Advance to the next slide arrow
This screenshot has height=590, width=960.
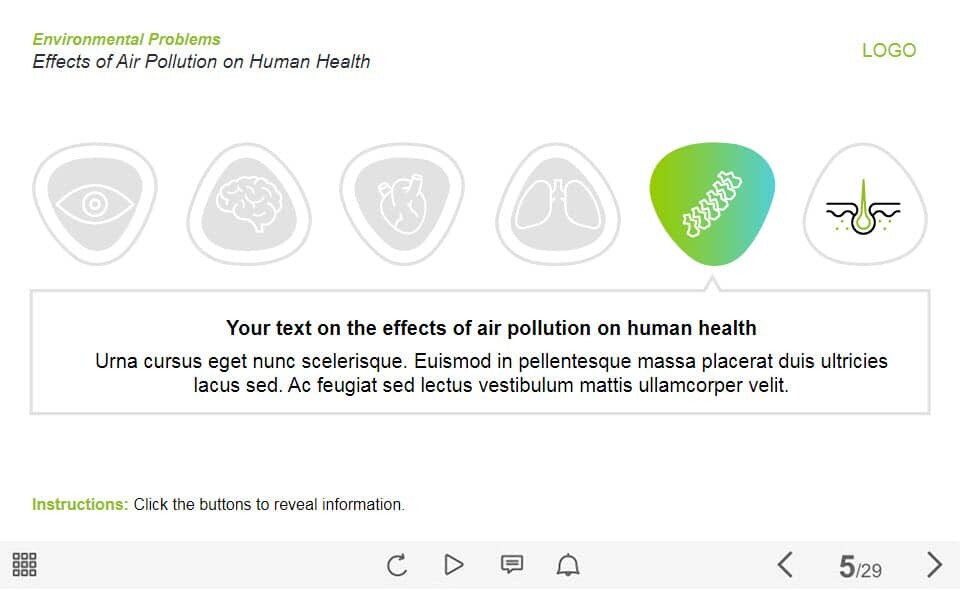click(934, 564)
